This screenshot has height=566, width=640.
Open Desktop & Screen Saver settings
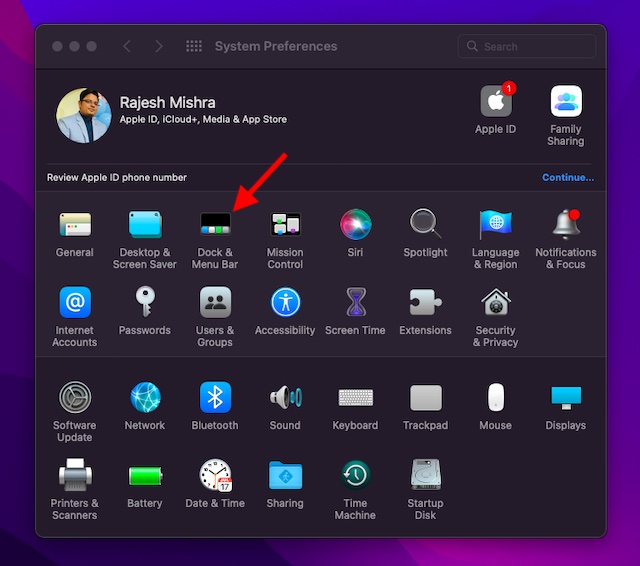[145, 224]
